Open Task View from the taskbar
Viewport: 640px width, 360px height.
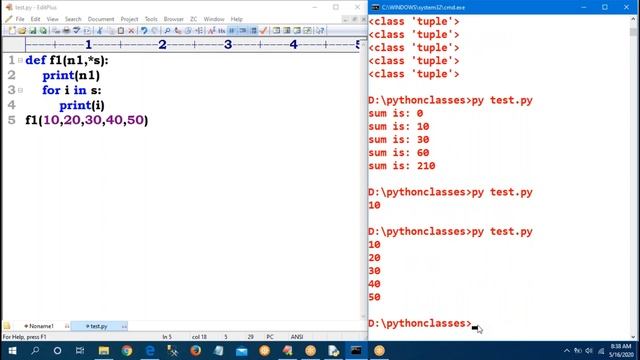pyautogui.click(x=80, y=351)
